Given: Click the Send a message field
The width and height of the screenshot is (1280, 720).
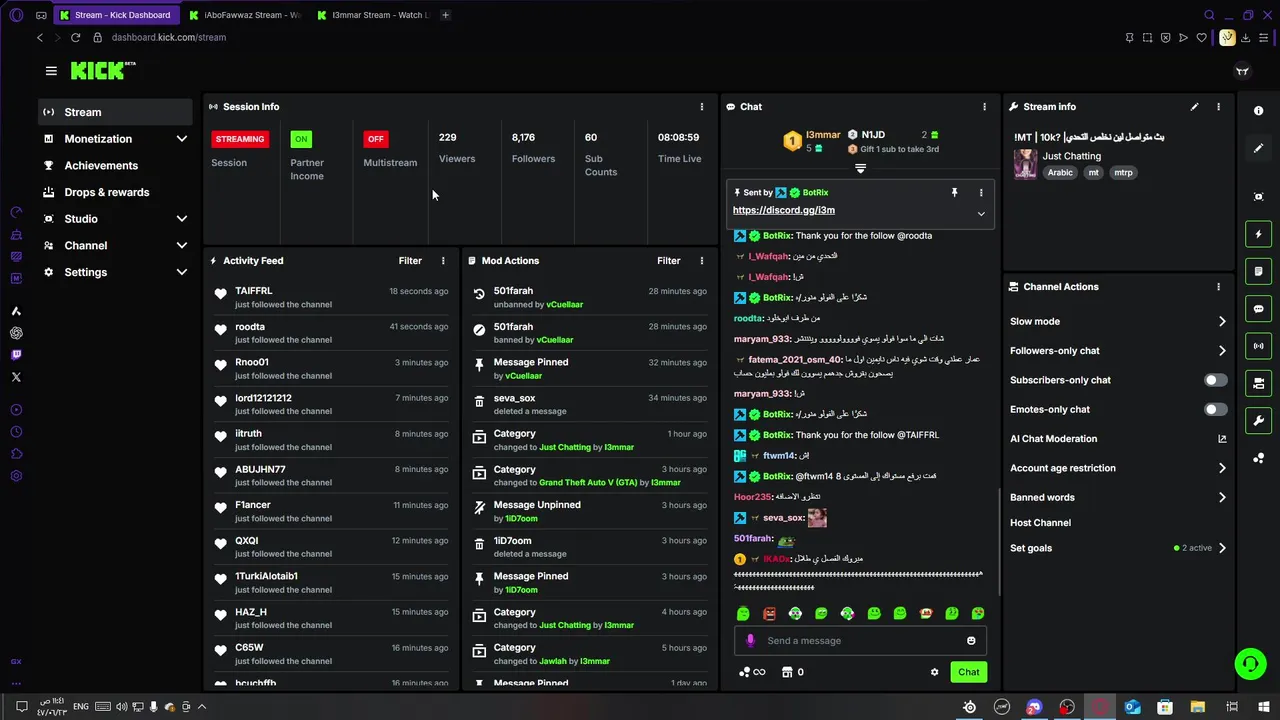Looking at the screenshot, I should click(860, 641).
